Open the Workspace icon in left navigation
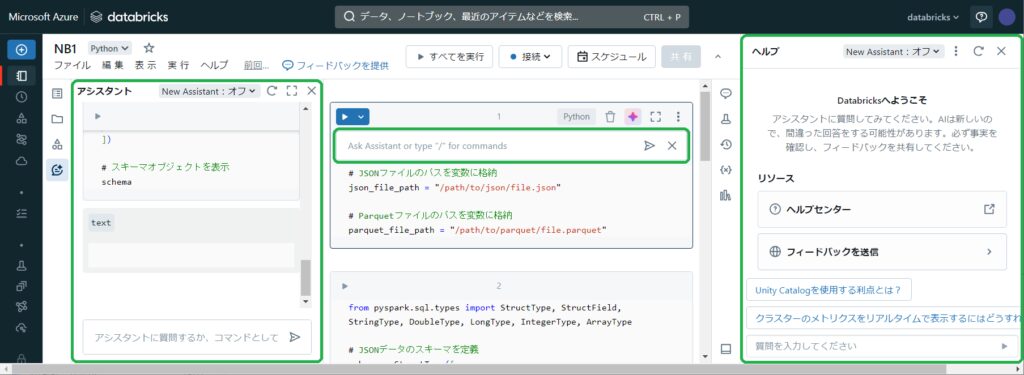1024x375 pixels. point(22,76)
